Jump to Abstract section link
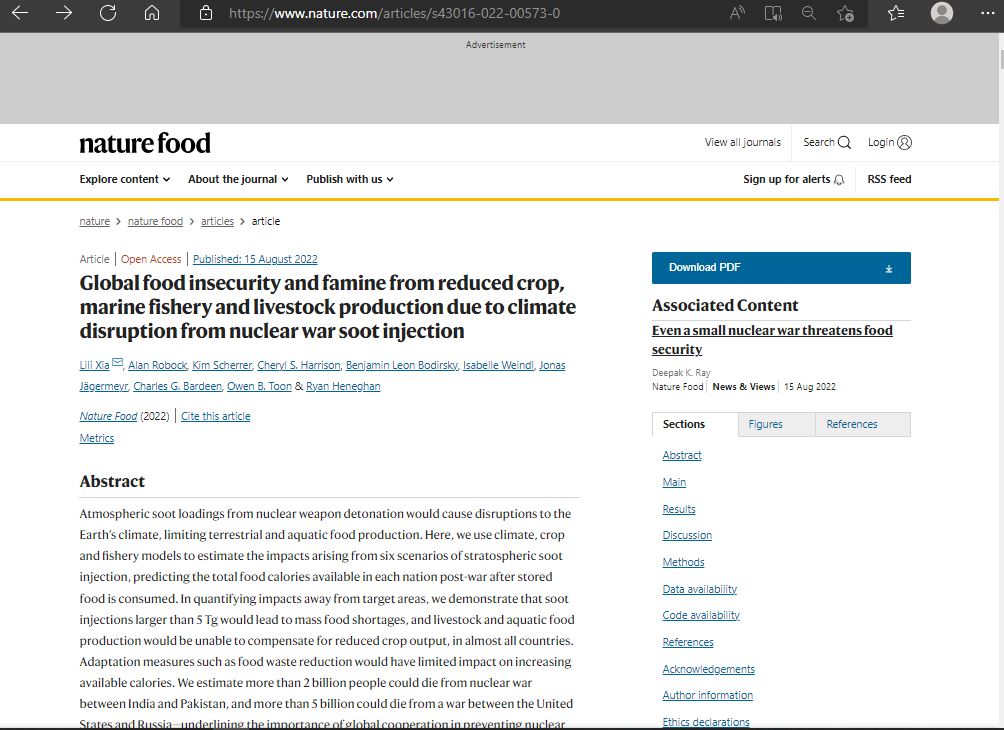Viewport: 1004px width, 730px height. (682, 455)
